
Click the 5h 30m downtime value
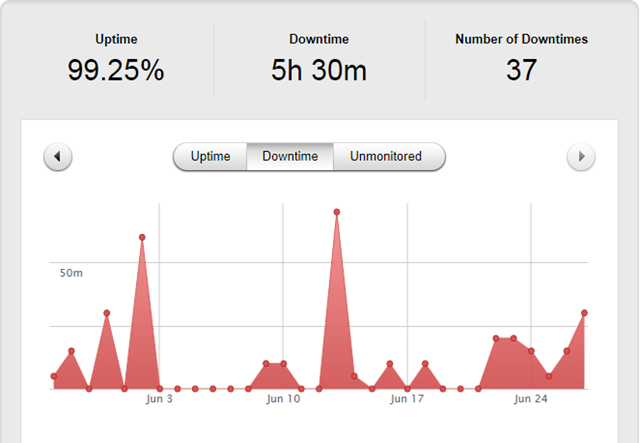click(319, 70)
